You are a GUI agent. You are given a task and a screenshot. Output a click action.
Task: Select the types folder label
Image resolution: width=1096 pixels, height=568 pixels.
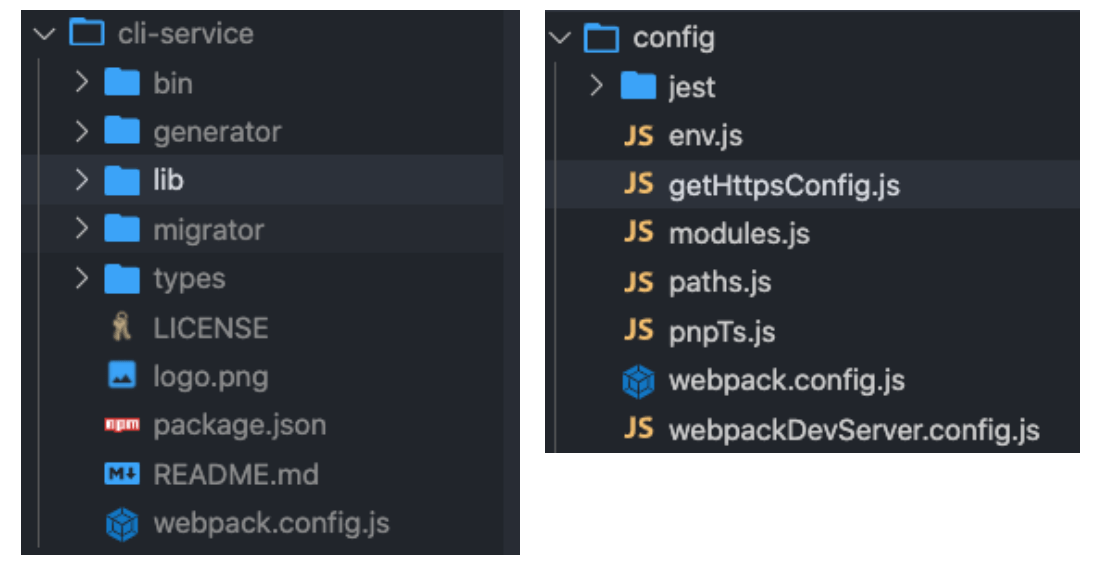[189, 279]
